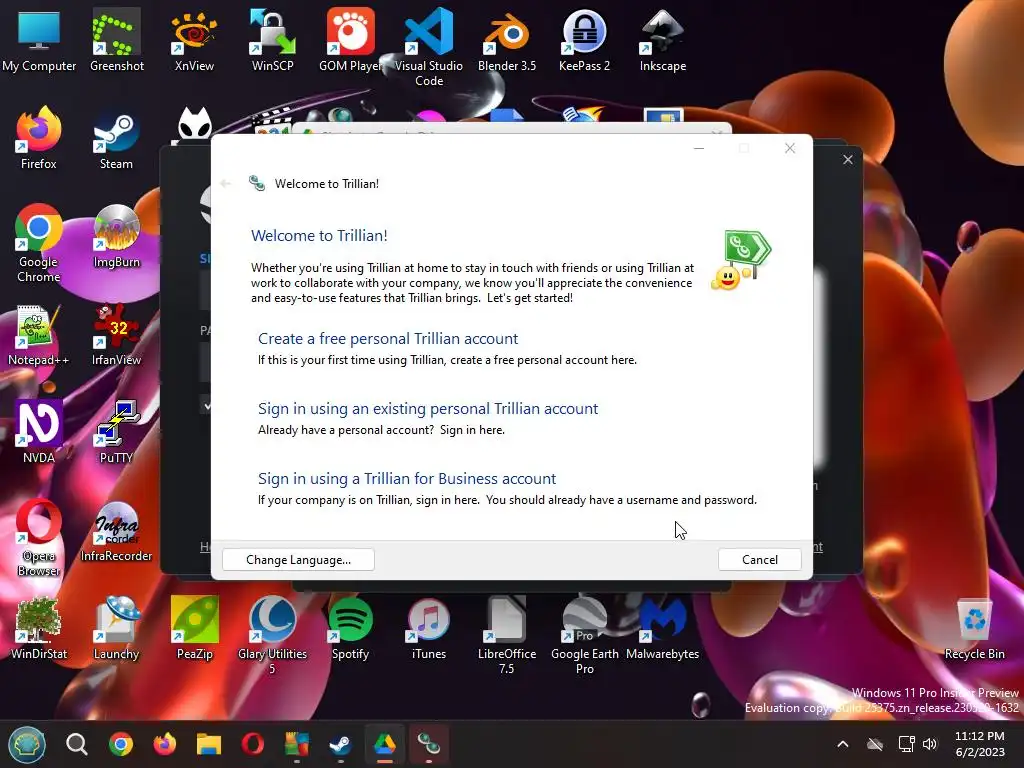Open Google Chrome desktop shortcut
This screenshot has width=1024, height=768.
click(x=39, y=243)
